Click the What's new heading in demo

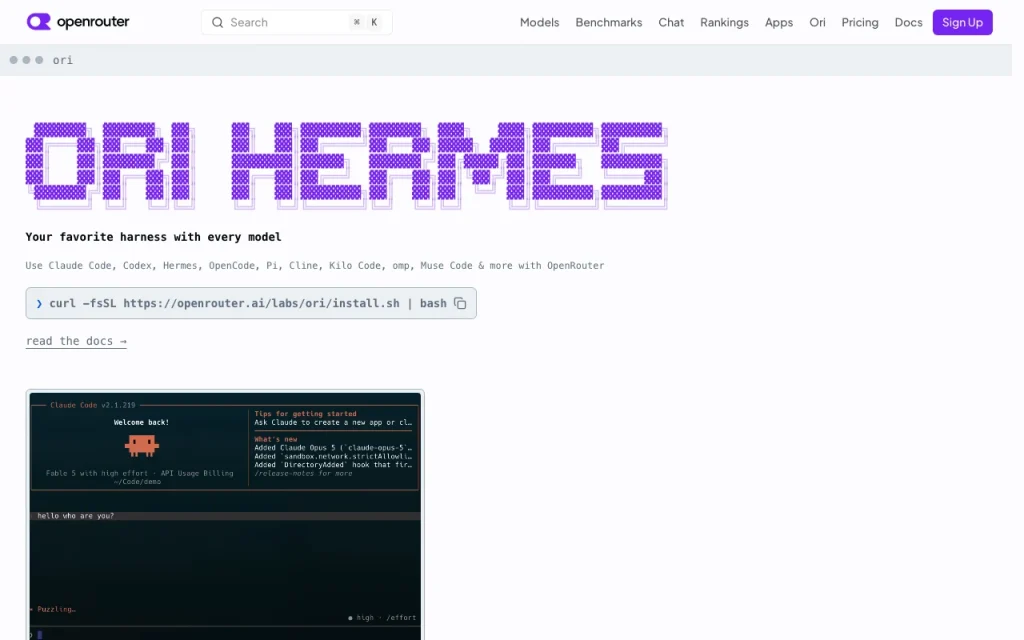click(x=276, y=440)
